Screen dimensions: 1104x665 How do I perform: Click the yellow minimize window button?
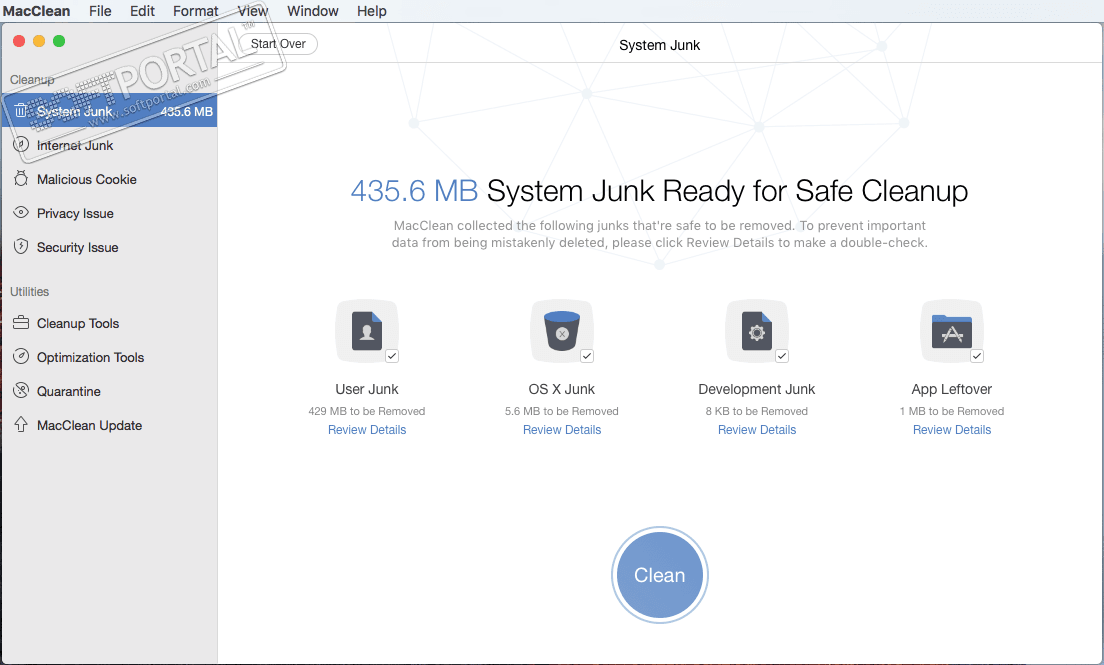click(x=39, y=41)
